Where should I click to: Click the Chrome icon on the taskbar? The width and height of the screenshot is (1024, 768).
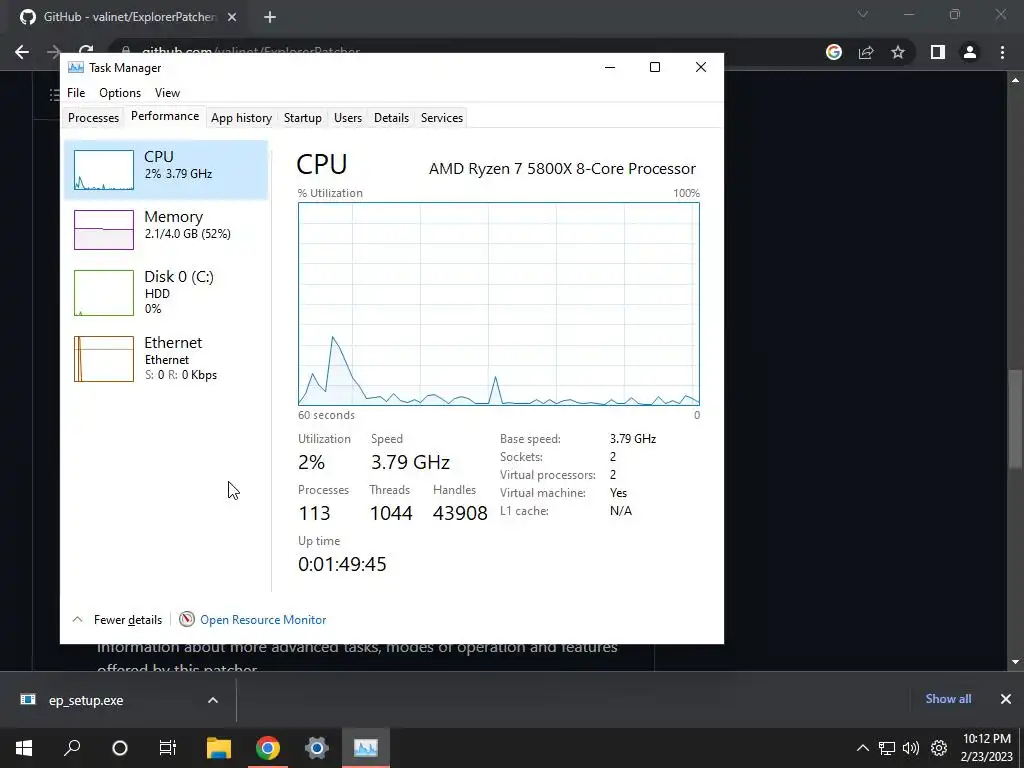tap(267, 748)
